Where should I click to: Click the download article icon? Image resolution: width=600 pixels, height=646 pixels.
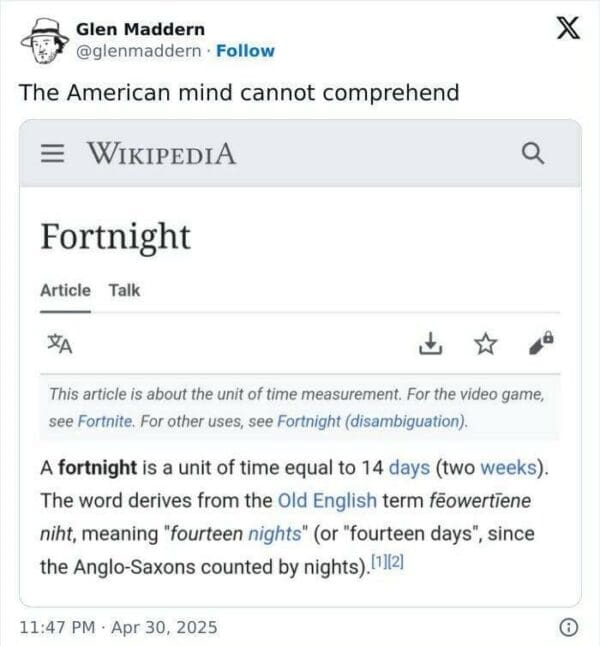click(429, 344)
